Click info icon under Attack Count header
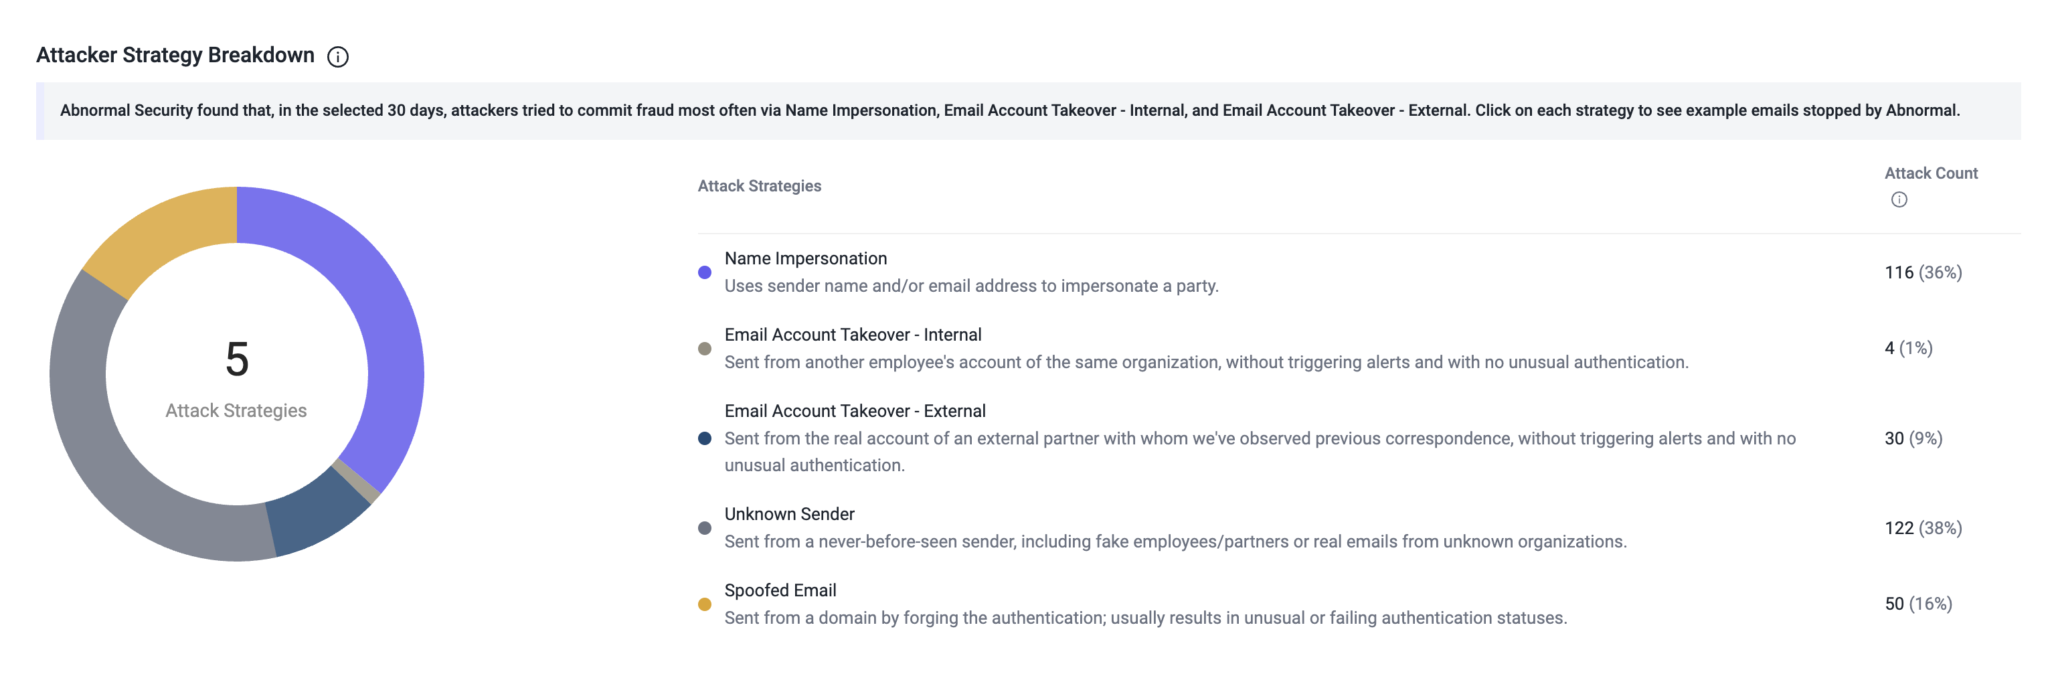This screenshot has height=680, width=2048. (1899, 200)
